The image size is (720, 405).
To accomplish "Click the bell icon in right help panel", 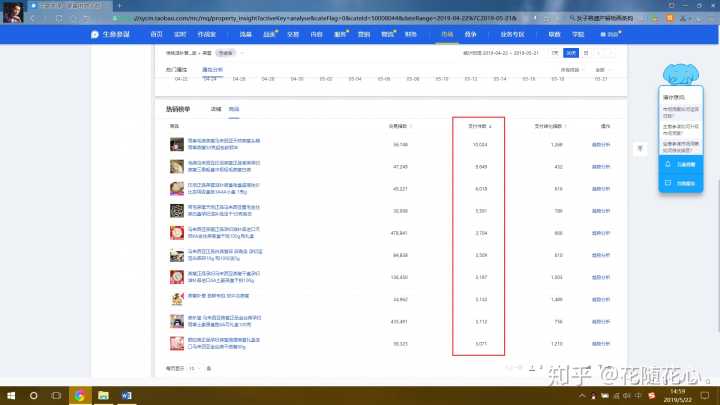I will point(667,163).
